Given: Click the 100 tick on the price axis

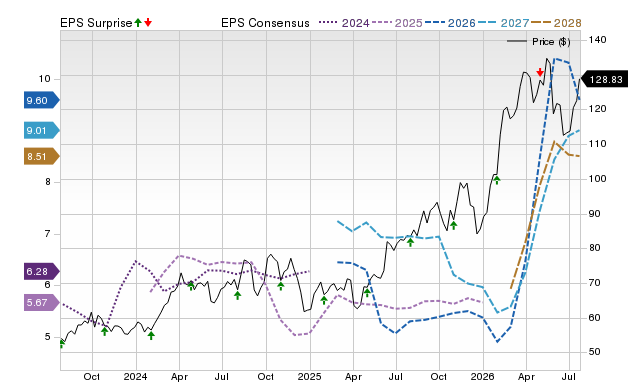Looking at the screenshot, I should point(598,179).
